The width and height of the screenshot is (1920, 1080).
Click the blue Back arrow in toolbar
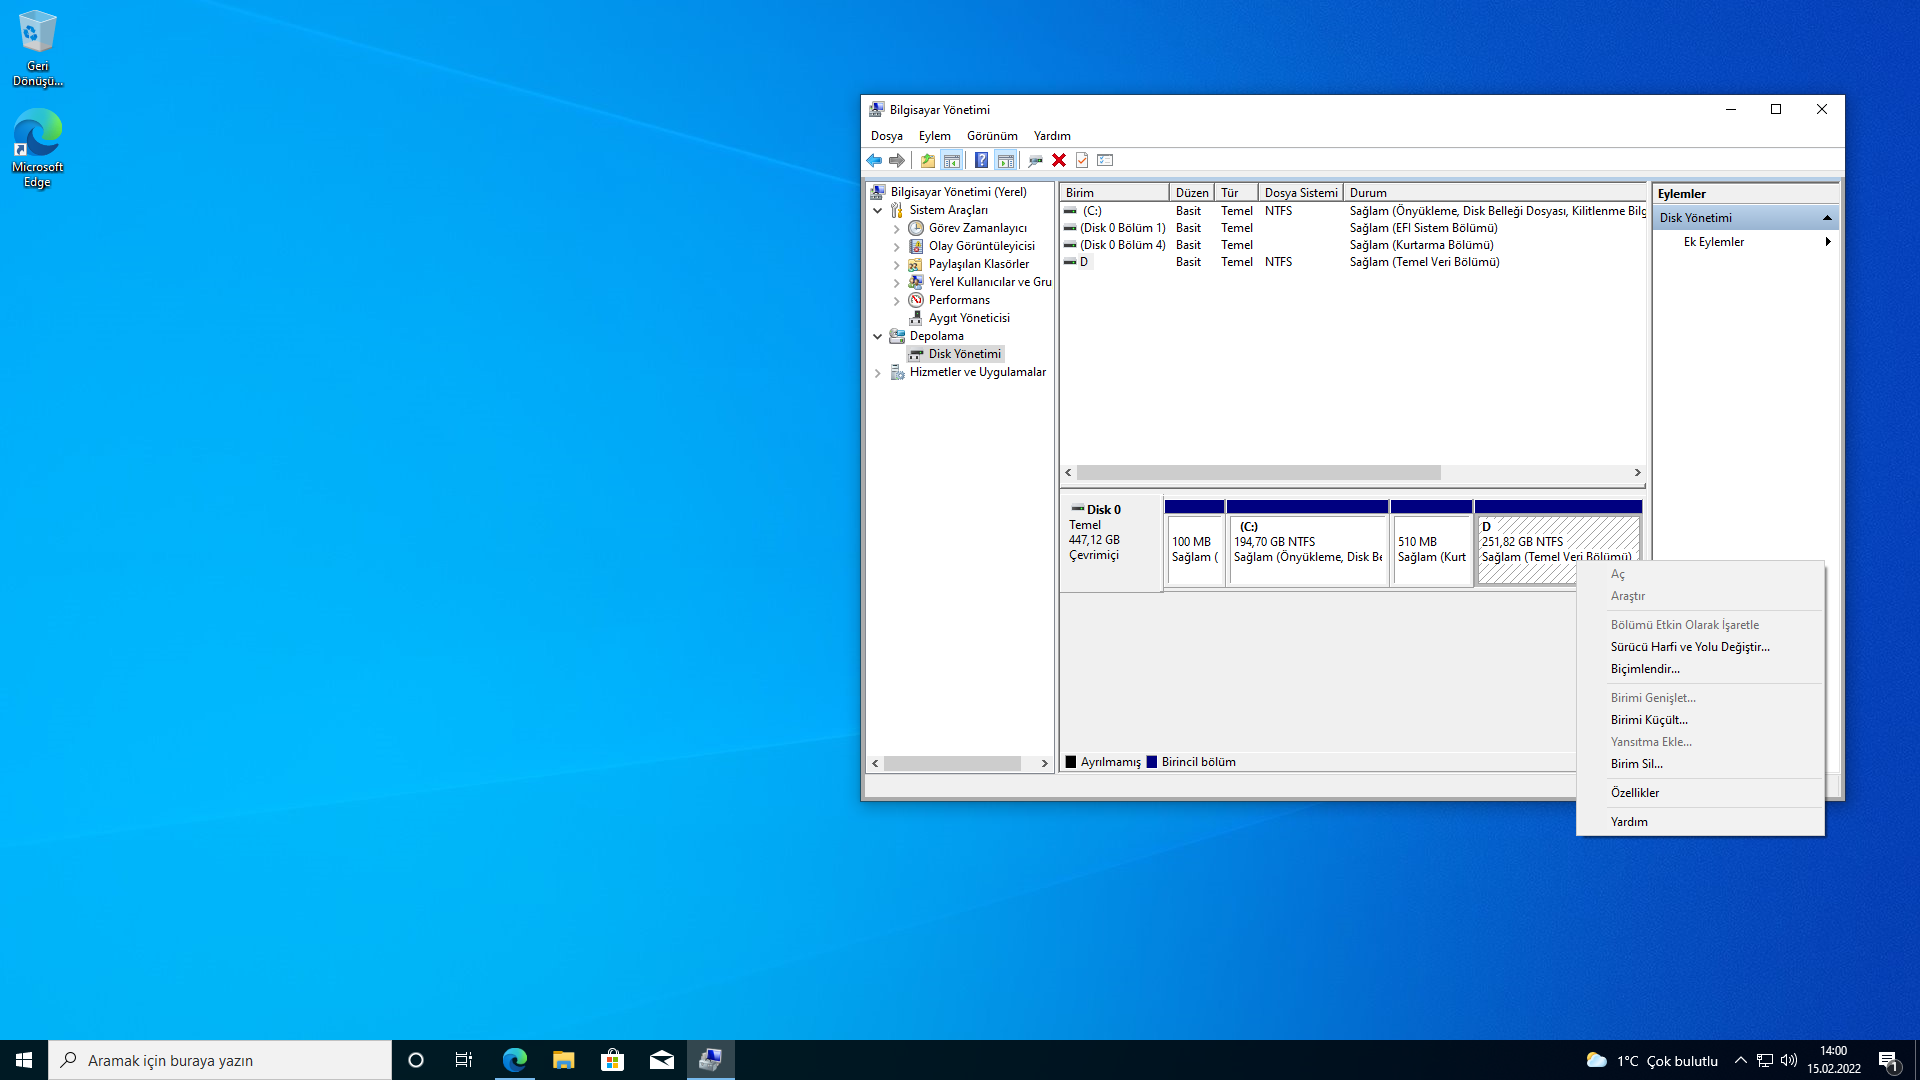click(874, 160)
